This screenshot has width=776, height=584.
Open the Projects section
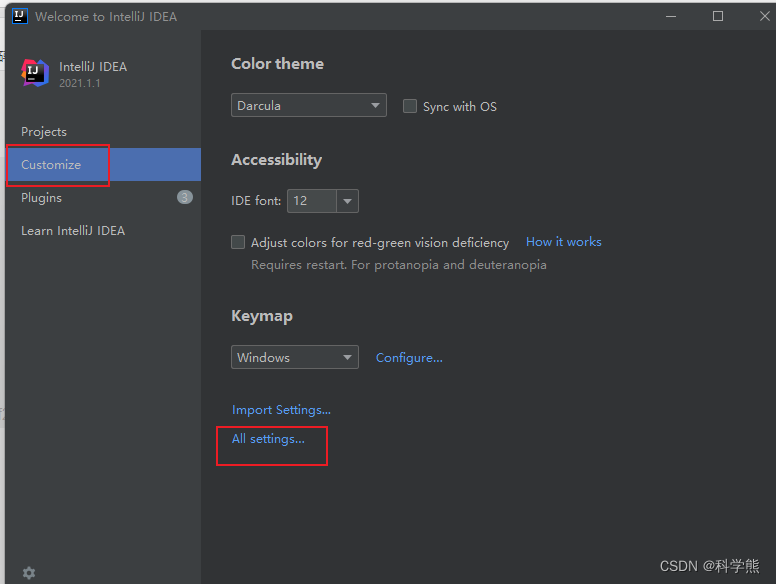click(103, 132)
